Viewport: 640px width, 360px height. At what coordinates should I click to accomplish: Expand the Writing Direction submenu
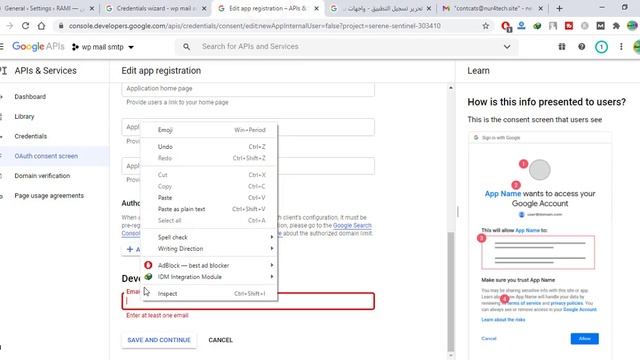pos(209,249)
